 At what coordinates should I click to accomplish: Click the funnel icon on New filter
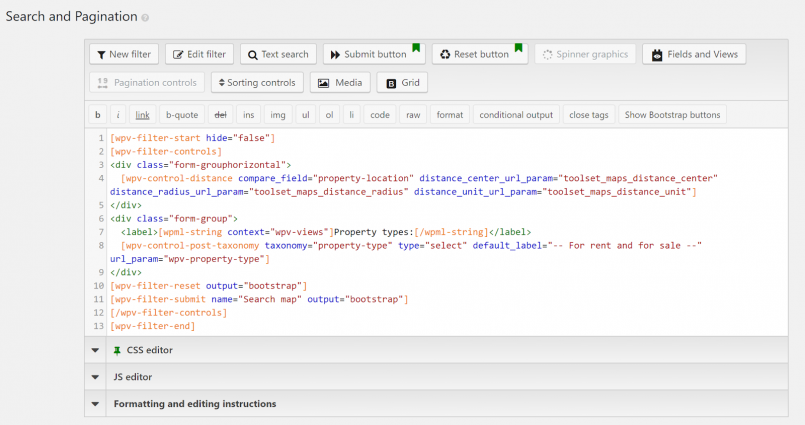(x=101, y=55)
